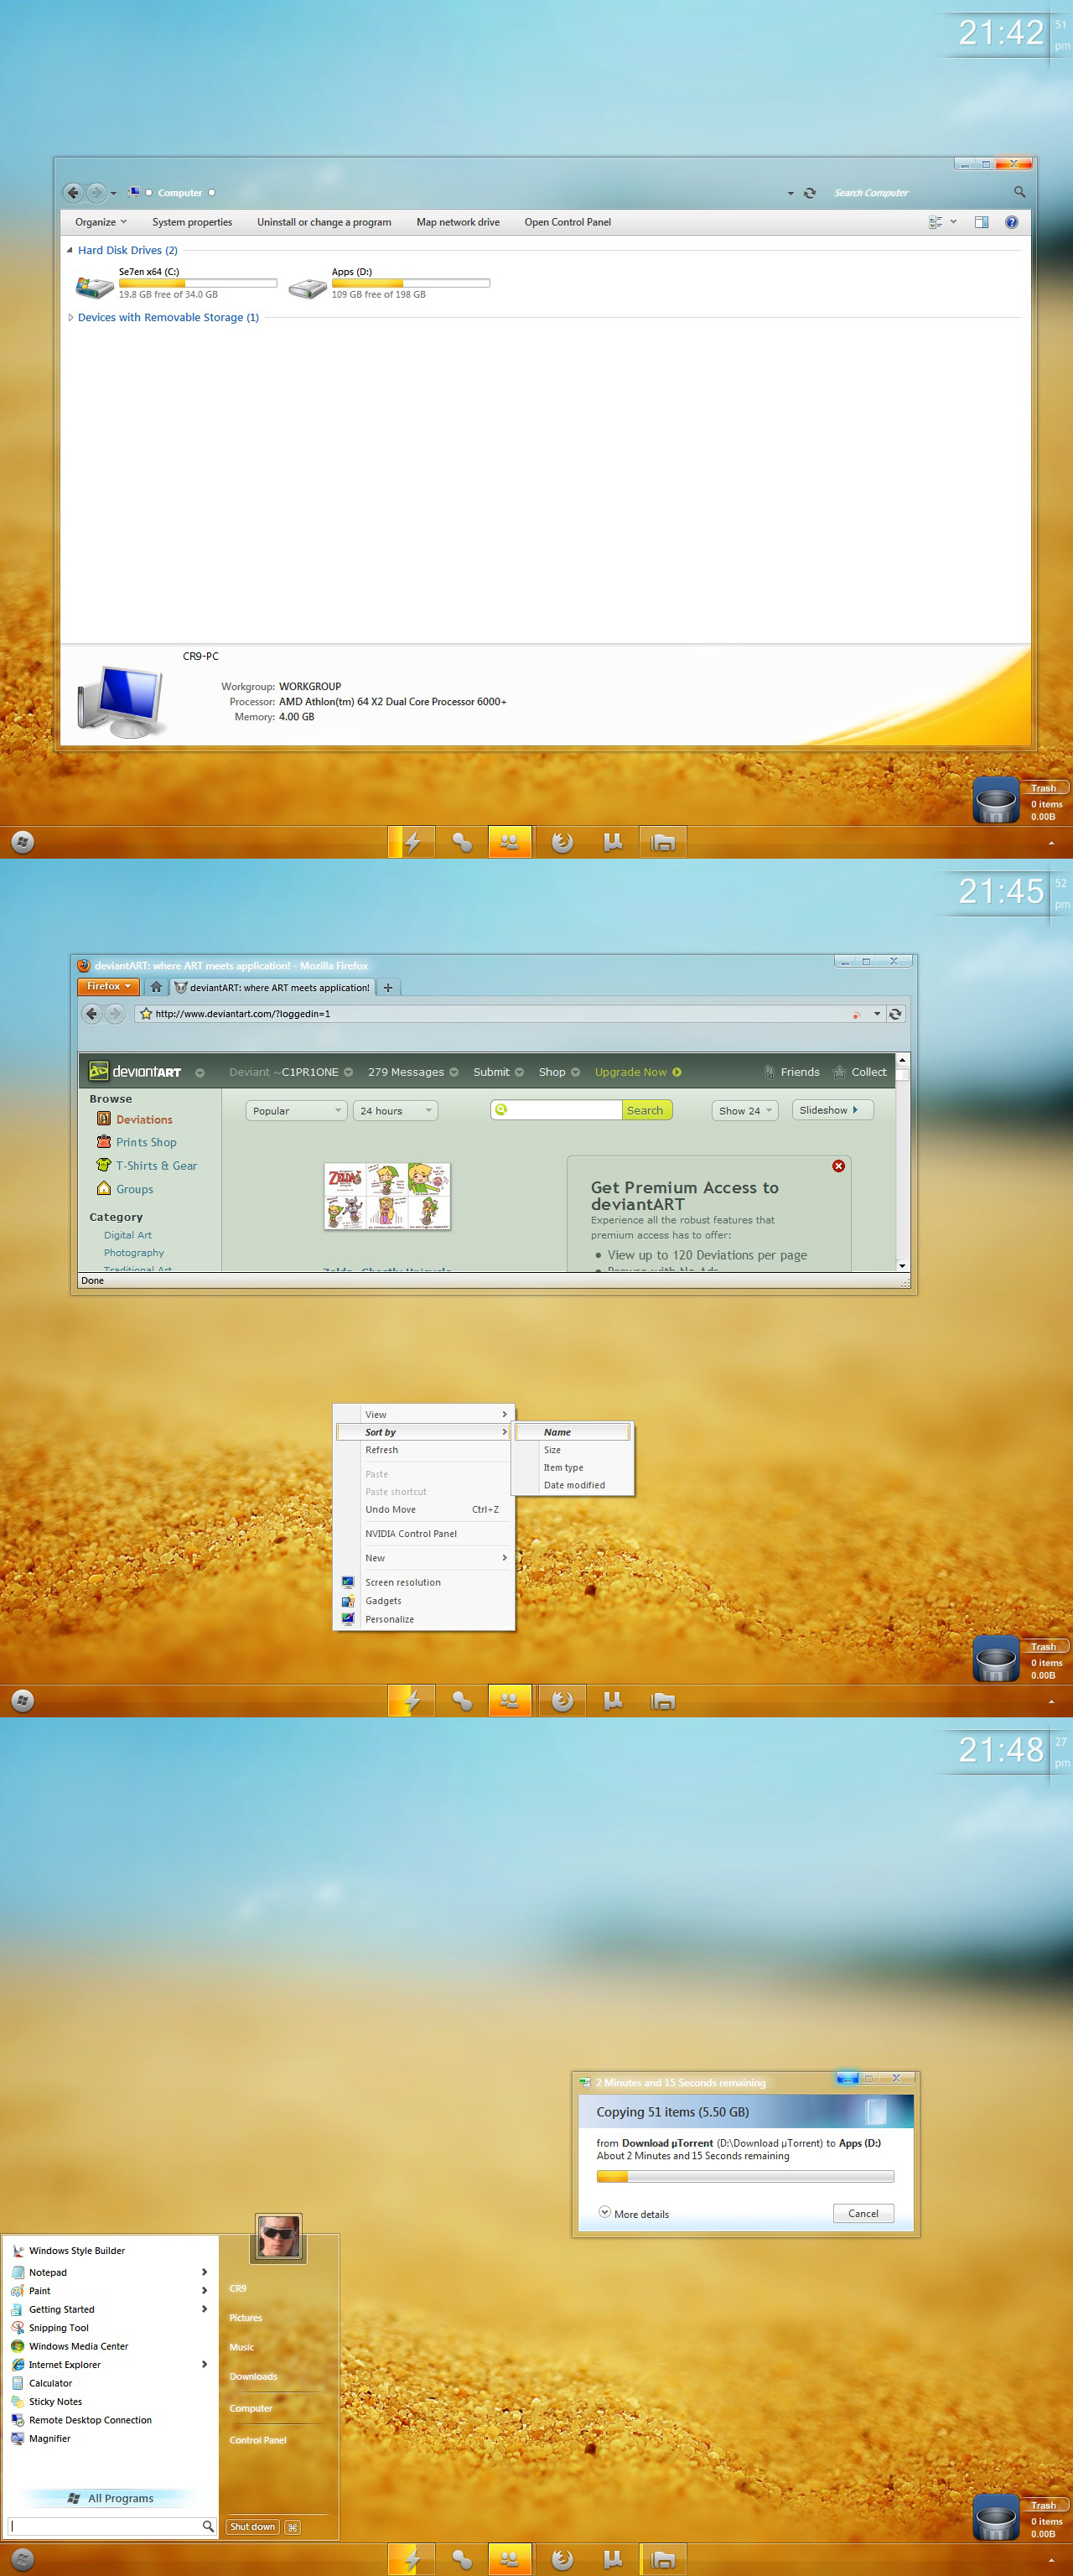Start the Slideshow on deviantART
This screenshot has height=2576, width=1073.
(832, 1110)
